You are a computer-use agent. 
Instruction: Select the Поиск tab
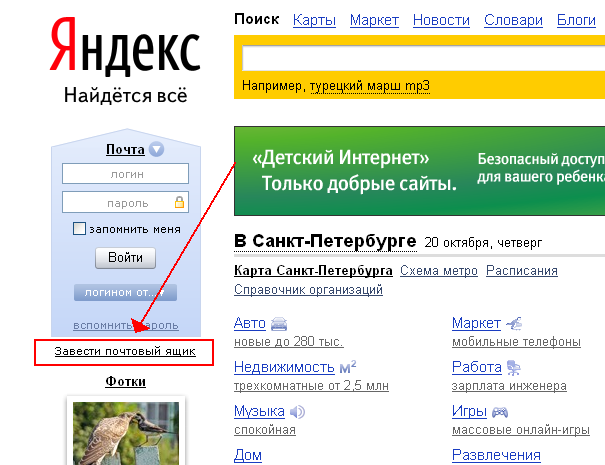(x=257, y=19)
